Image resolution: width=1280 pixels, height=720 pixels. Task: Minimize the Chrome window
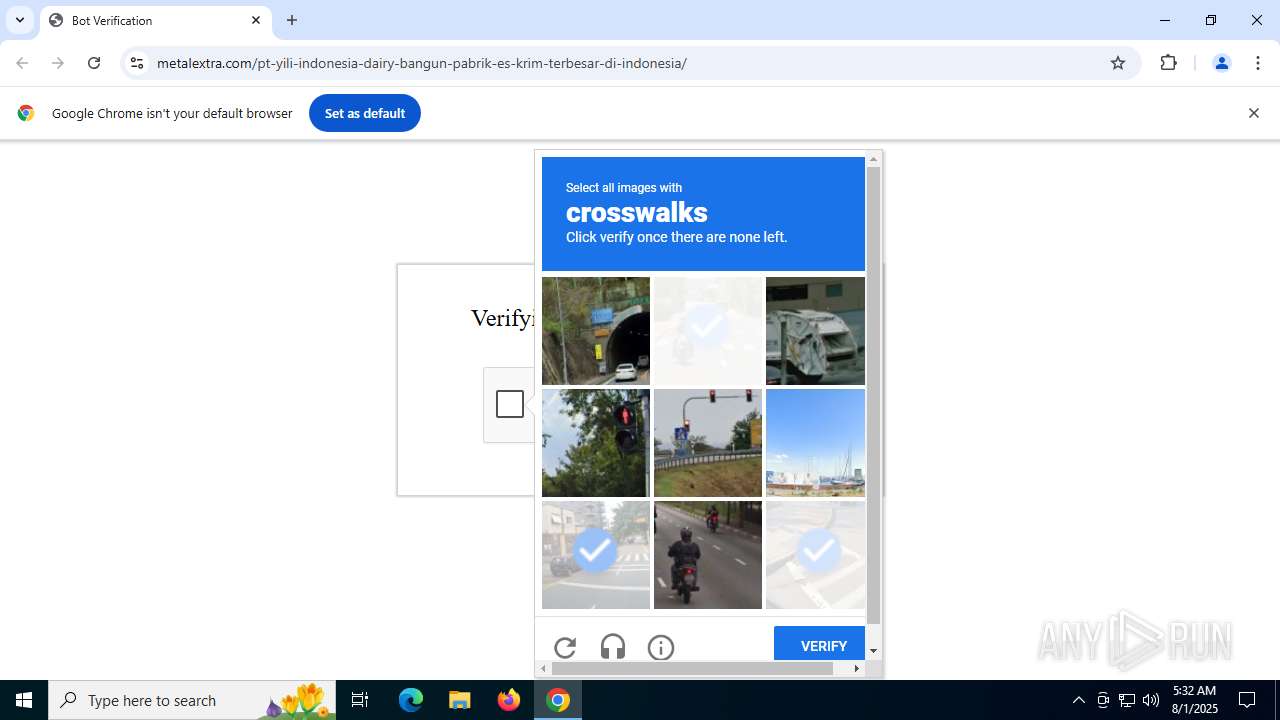click(1164, 20)
